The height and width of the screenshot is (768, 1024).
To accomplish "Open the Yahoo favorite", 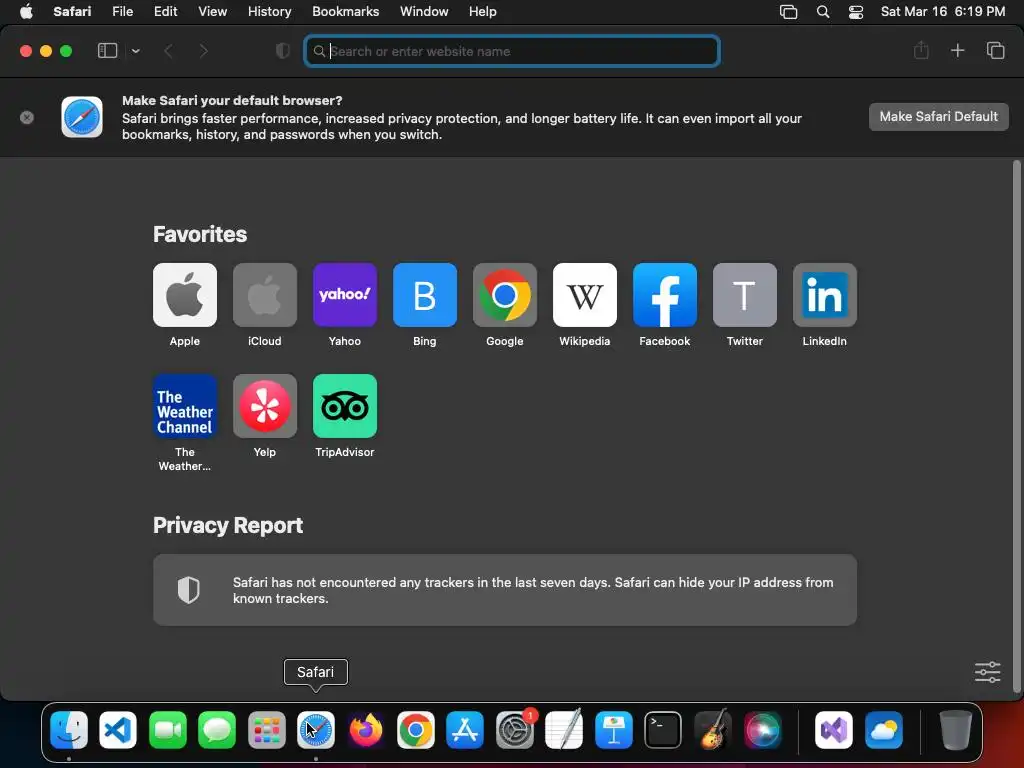I will click(345, 295).
